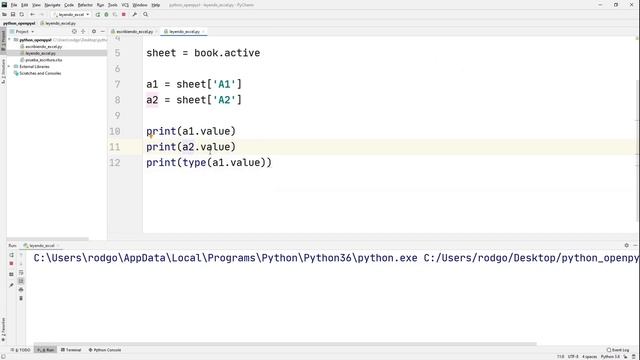The width and height of the screenshot is (640, 360).
Task: Click the Print icon in Run console
Action: [x=21, y=290]
